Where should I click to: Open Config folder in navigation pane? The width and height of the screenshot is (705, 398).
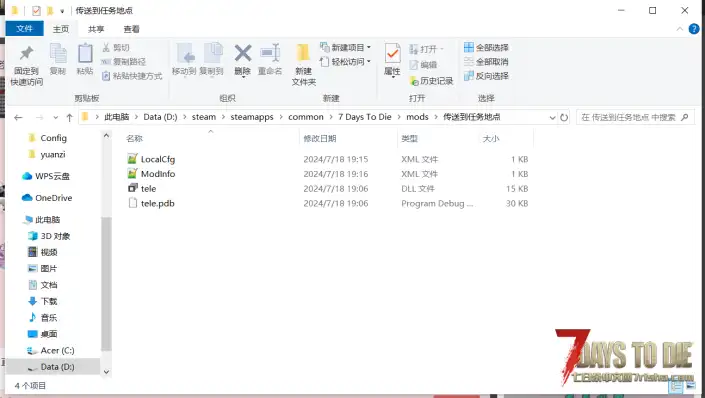pyautogui.click(x=48, y=138)
